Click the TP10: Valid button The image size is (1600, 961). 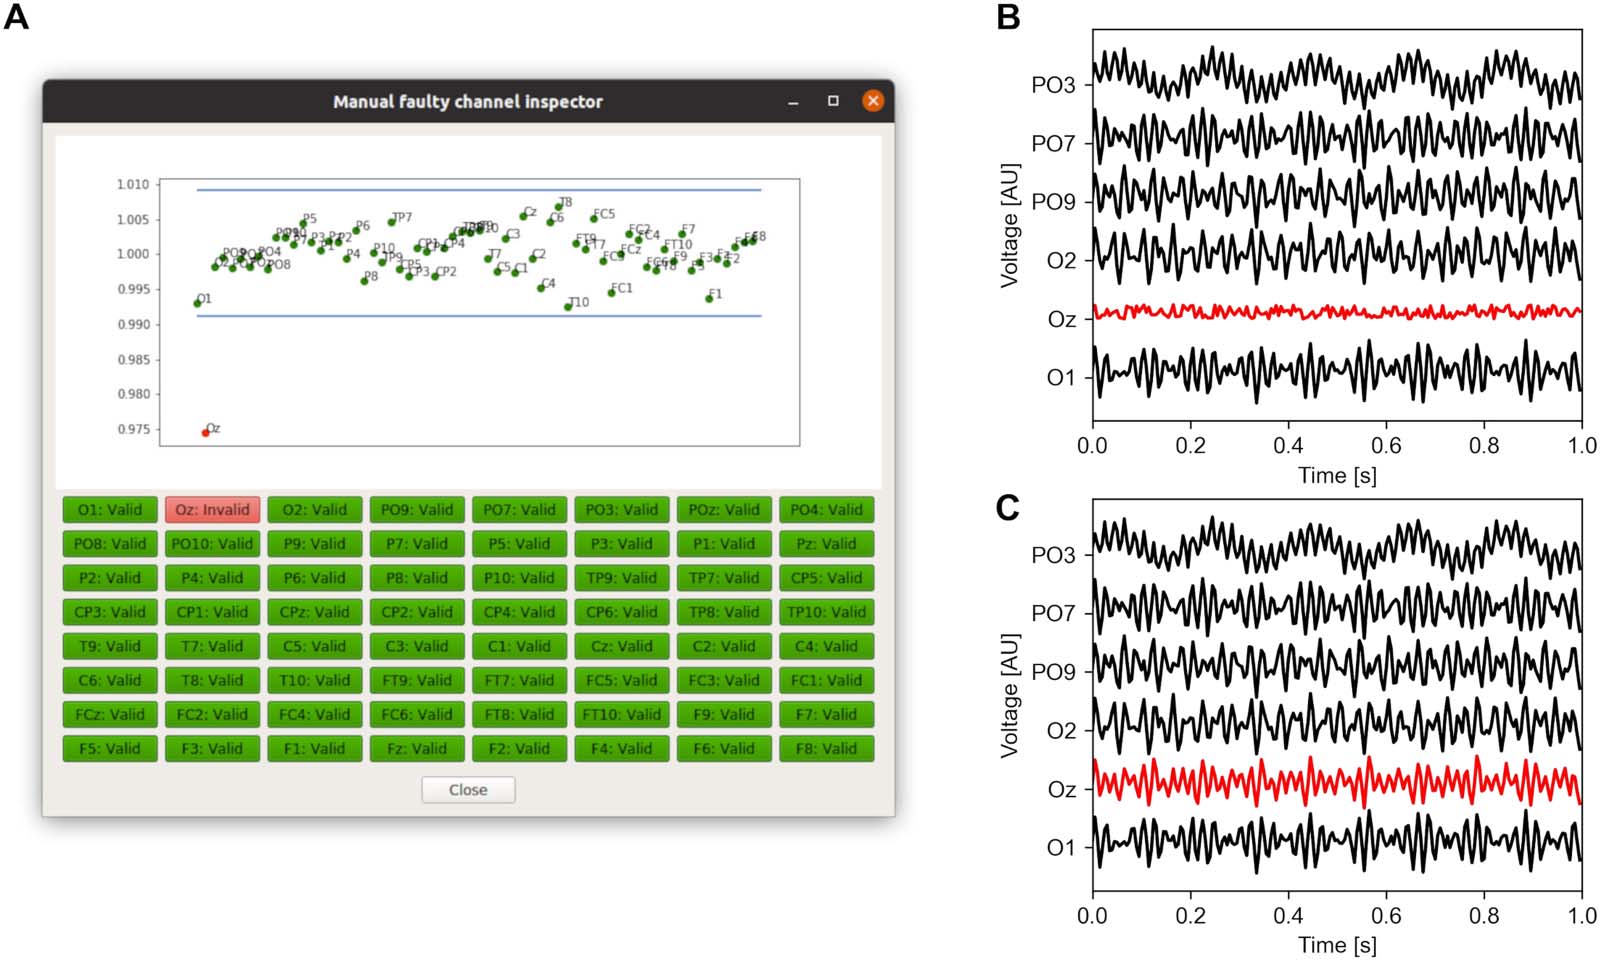click(x=826, y=612)
